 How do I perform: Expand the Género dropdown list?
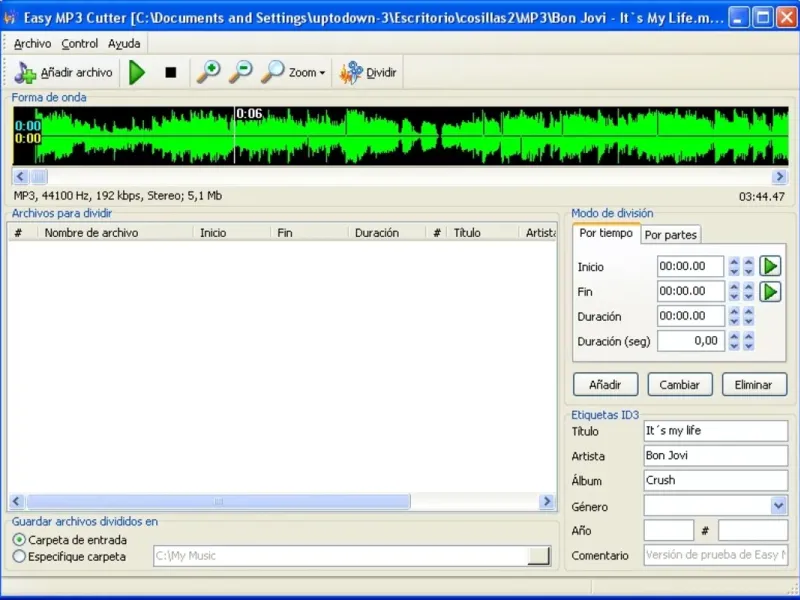[779, 506]
